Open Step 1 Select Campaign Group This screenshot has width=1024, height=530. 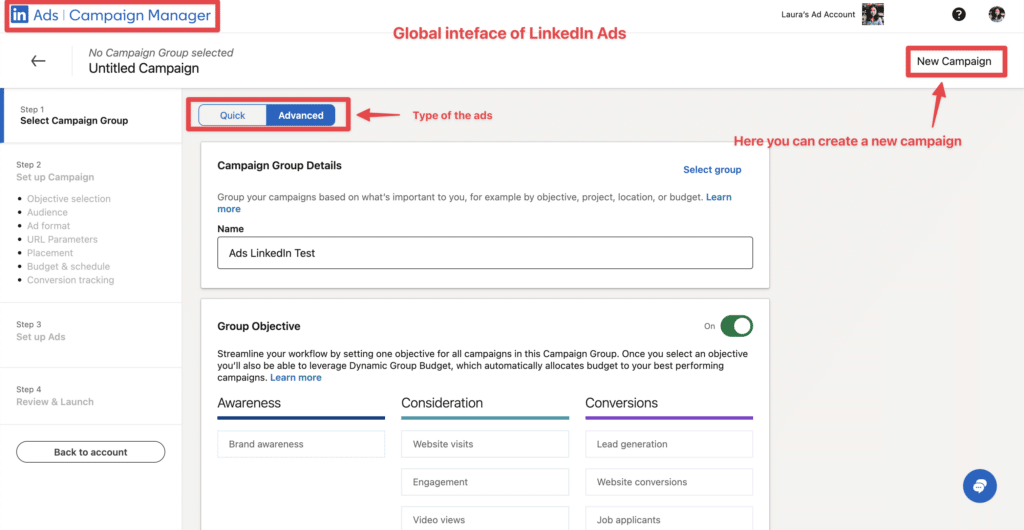click(92, 116)
